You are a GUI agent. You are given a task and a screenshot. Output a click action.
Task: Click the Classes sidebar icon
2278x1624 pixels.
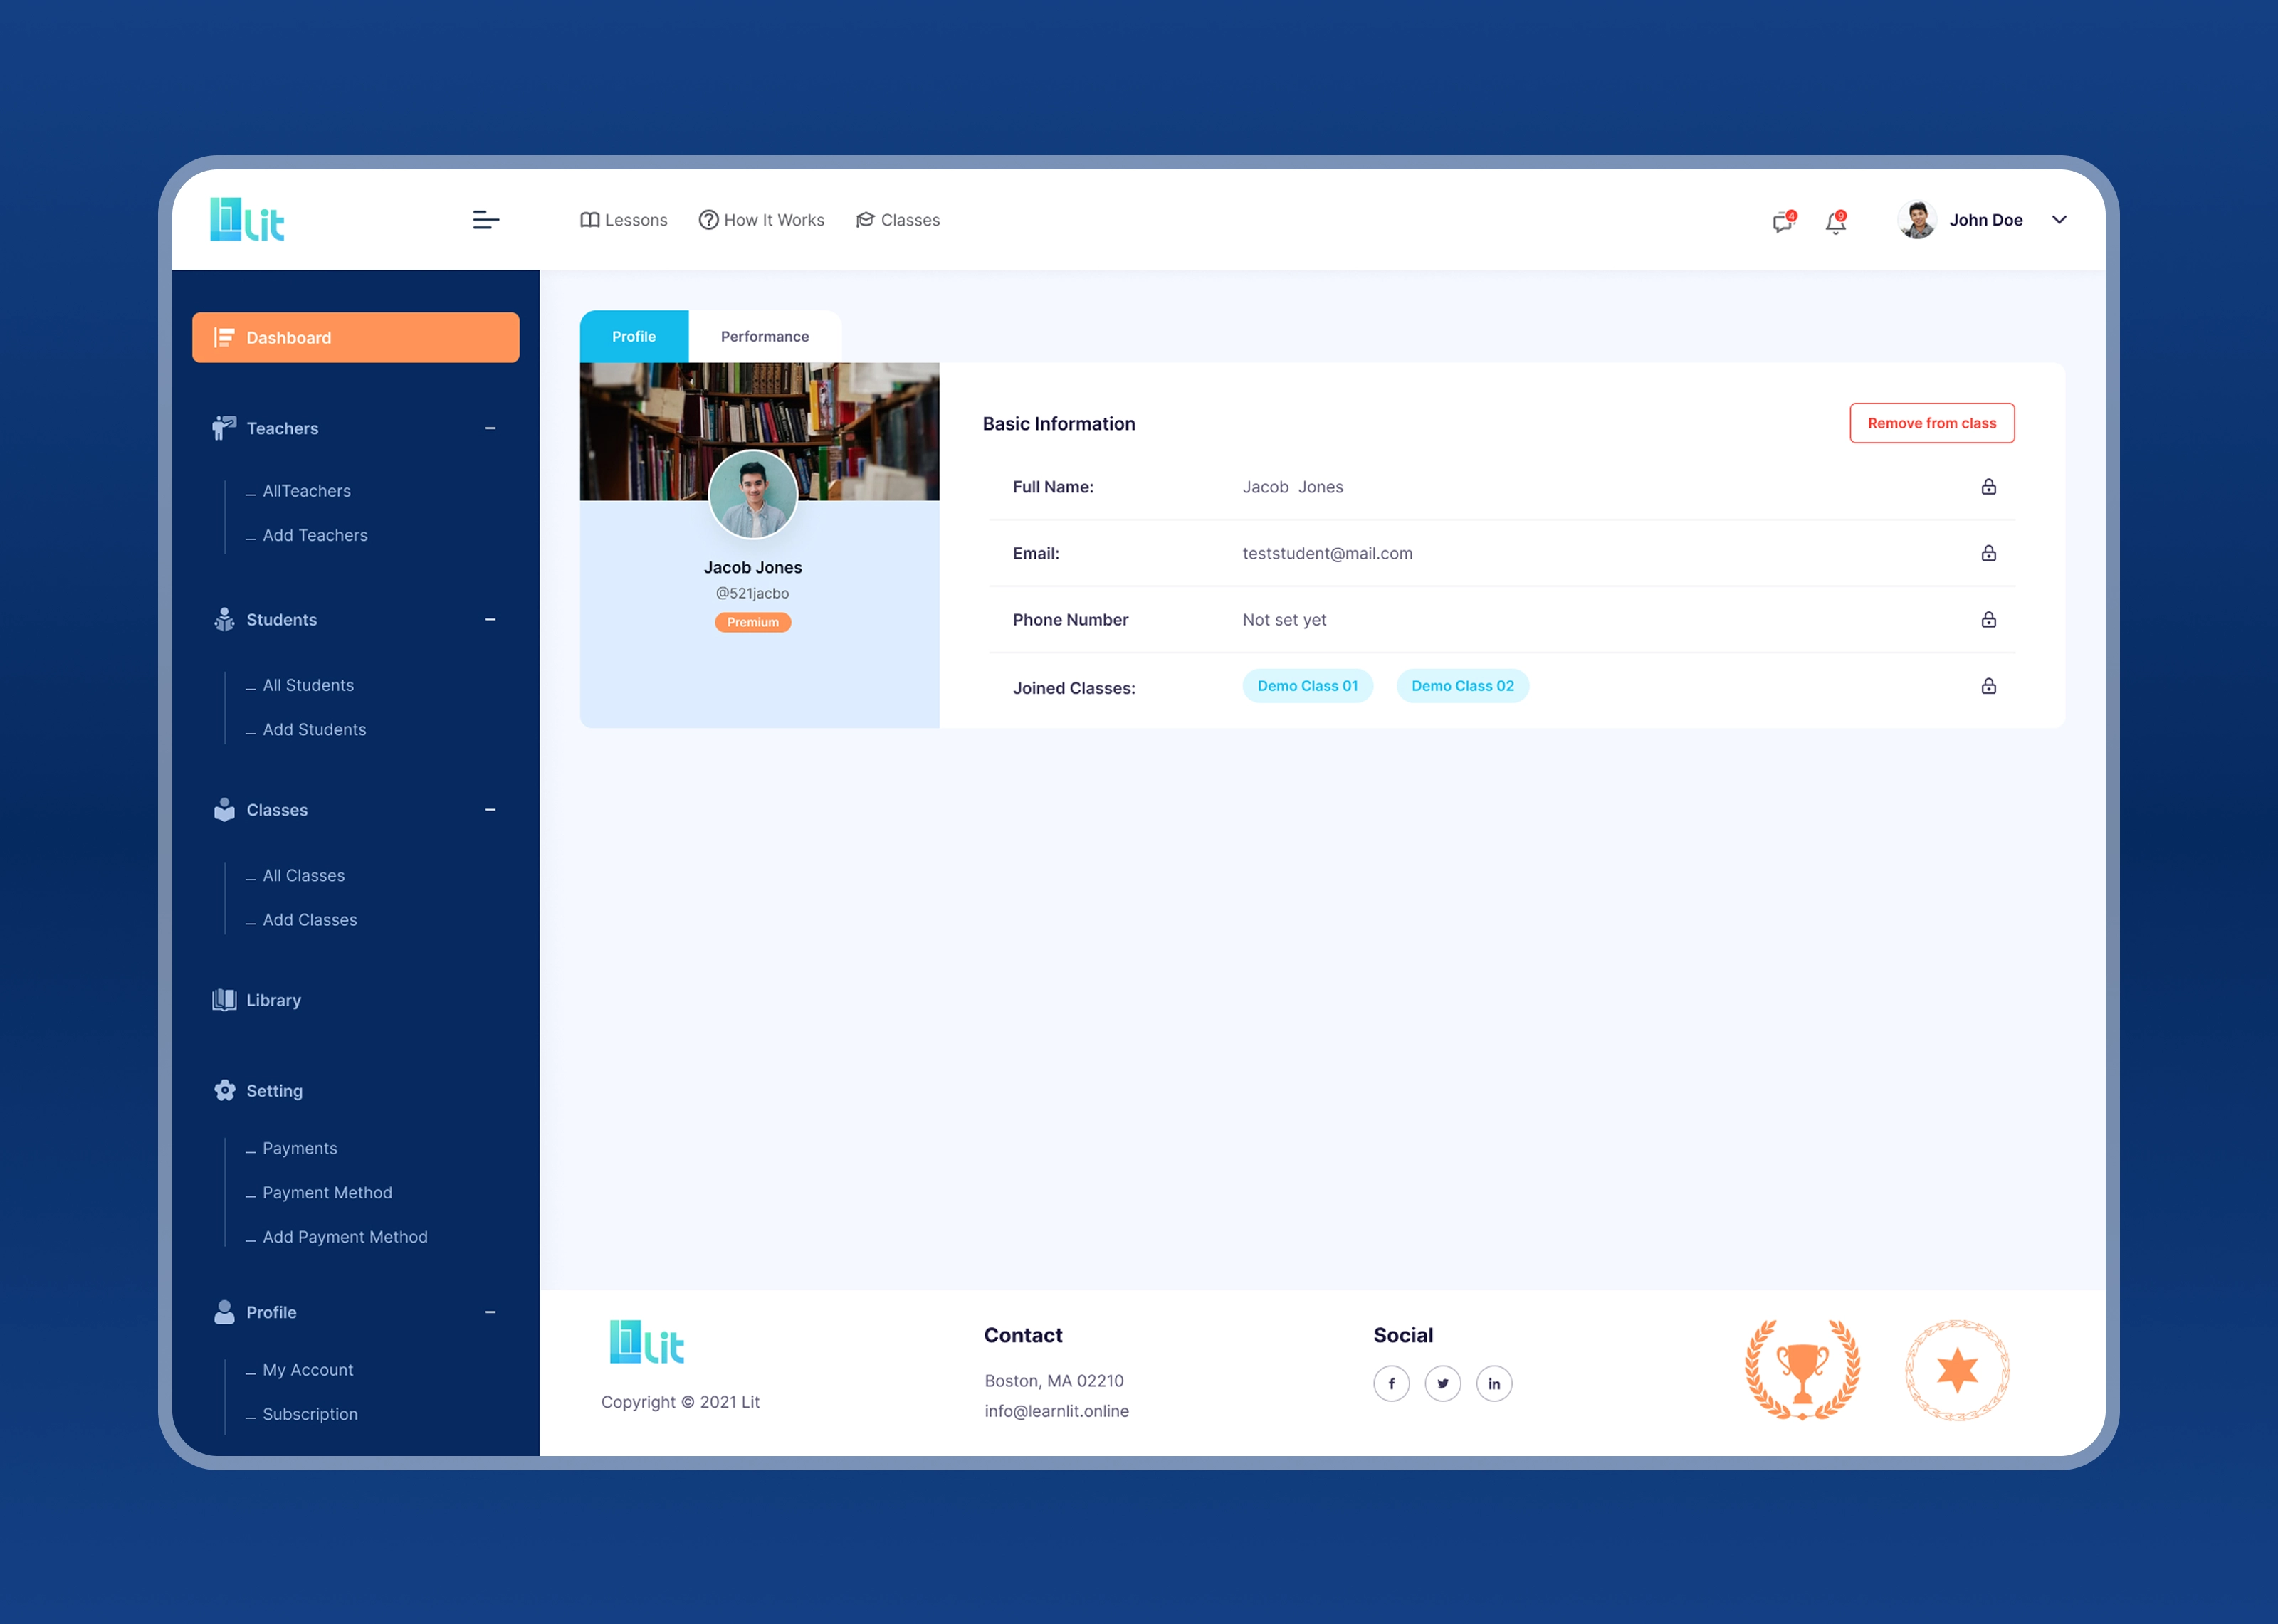pos(224,810)
